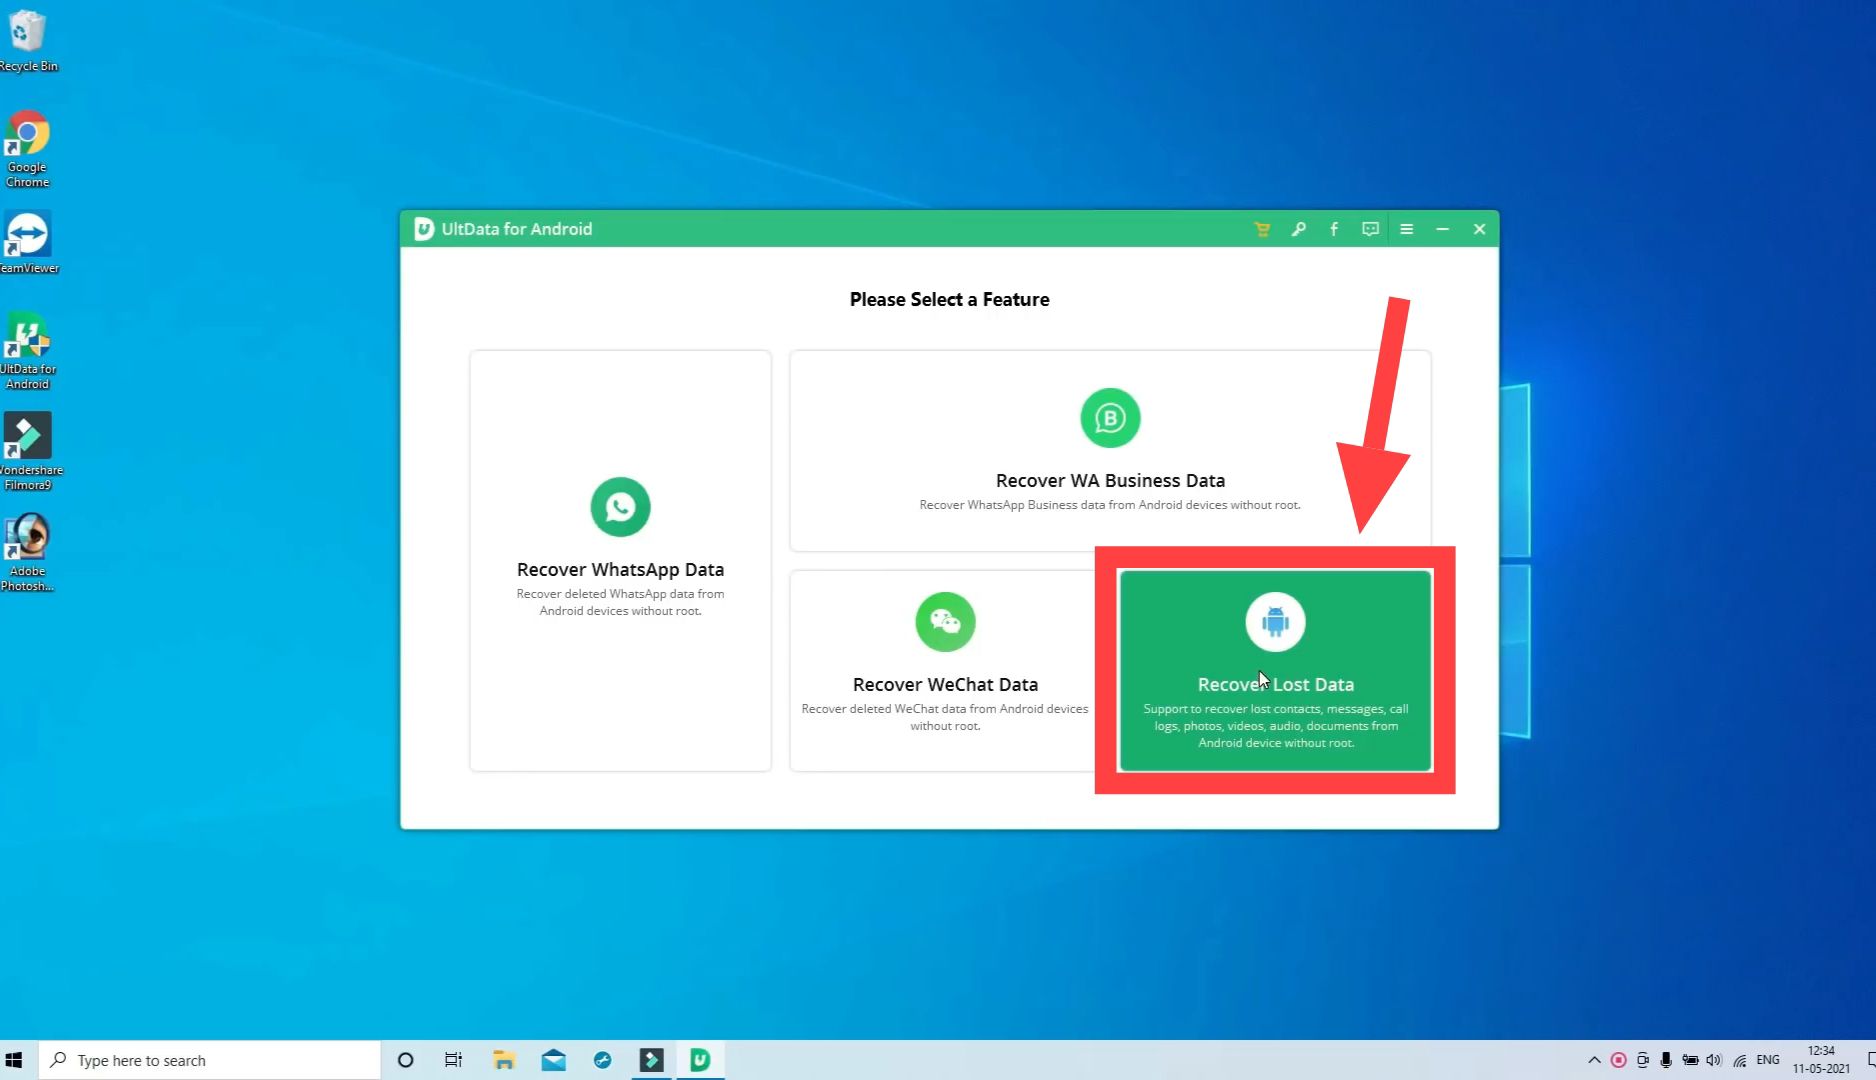Click the UltData logo in title bar
This screenshot has height=1080, width=1876.
[424, 229]
